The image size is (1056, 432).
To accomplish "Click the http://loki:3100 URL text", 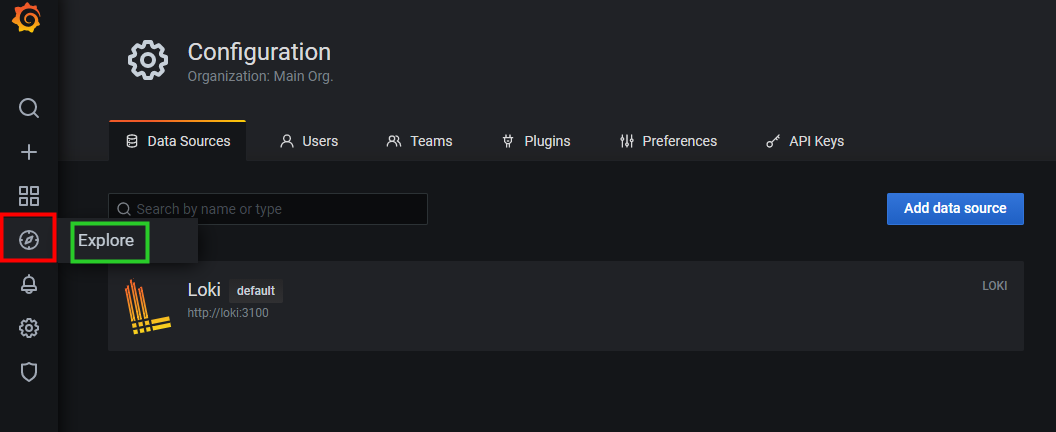I will click(228, 313).
